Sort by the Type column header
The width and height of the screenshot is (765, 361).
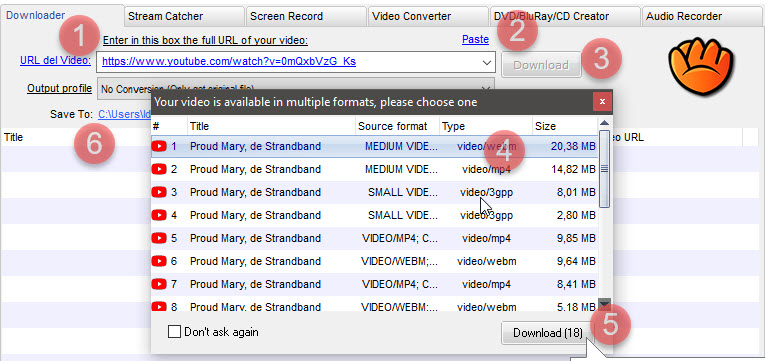tap(485, 126)
